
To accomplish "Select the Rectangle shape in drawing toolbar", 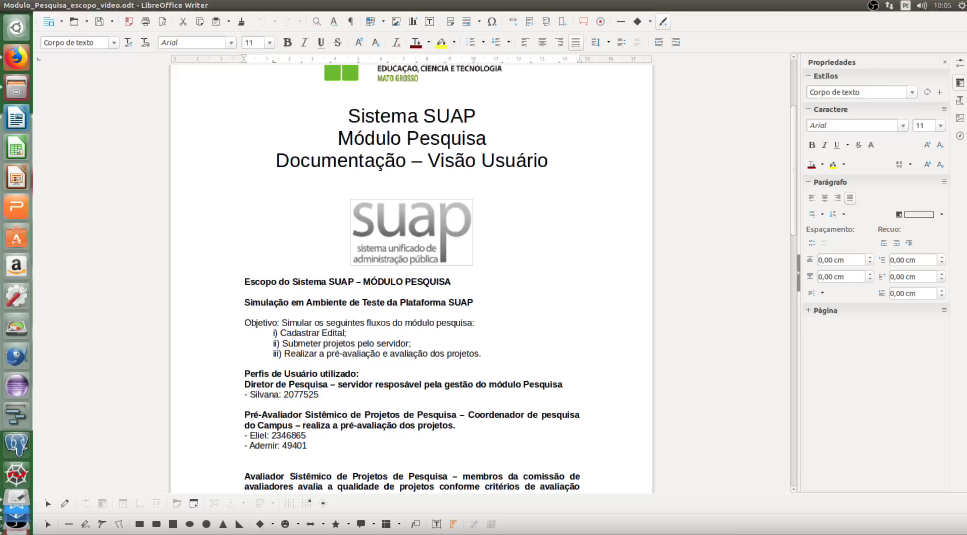I will click(x=140, y=525).
